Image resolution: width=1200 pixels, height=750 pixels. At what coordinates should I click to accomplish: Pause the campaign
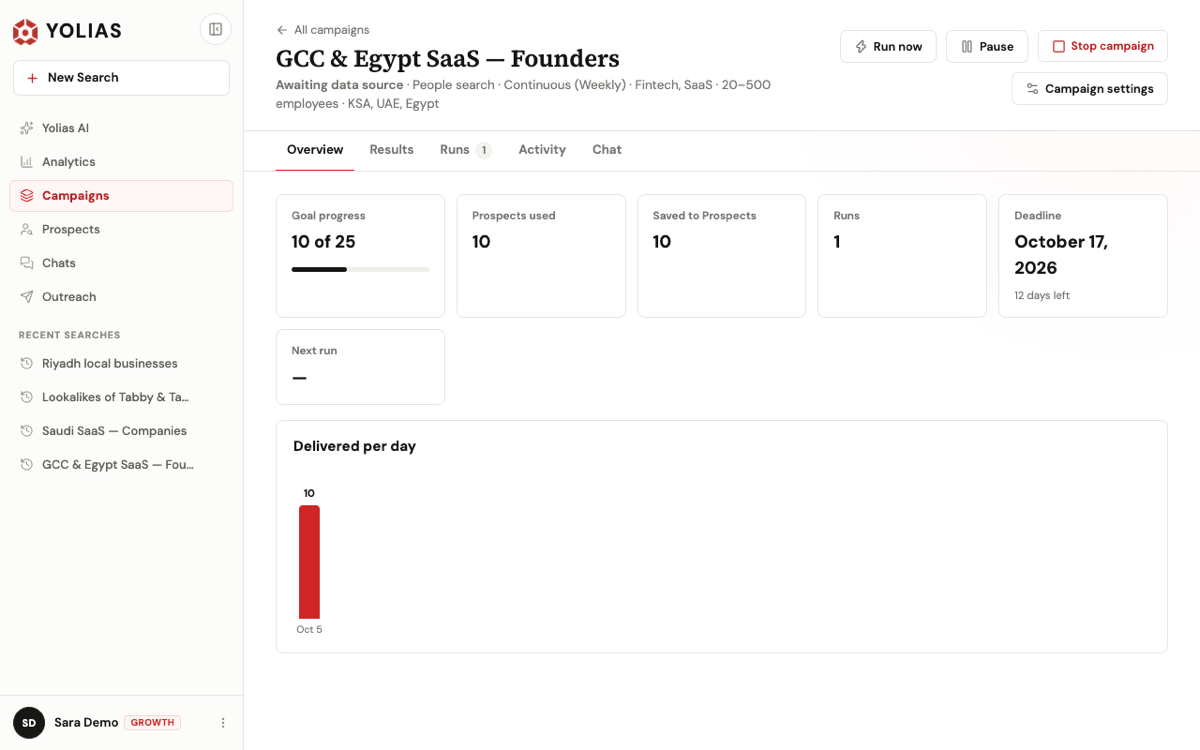pos(986,47)
